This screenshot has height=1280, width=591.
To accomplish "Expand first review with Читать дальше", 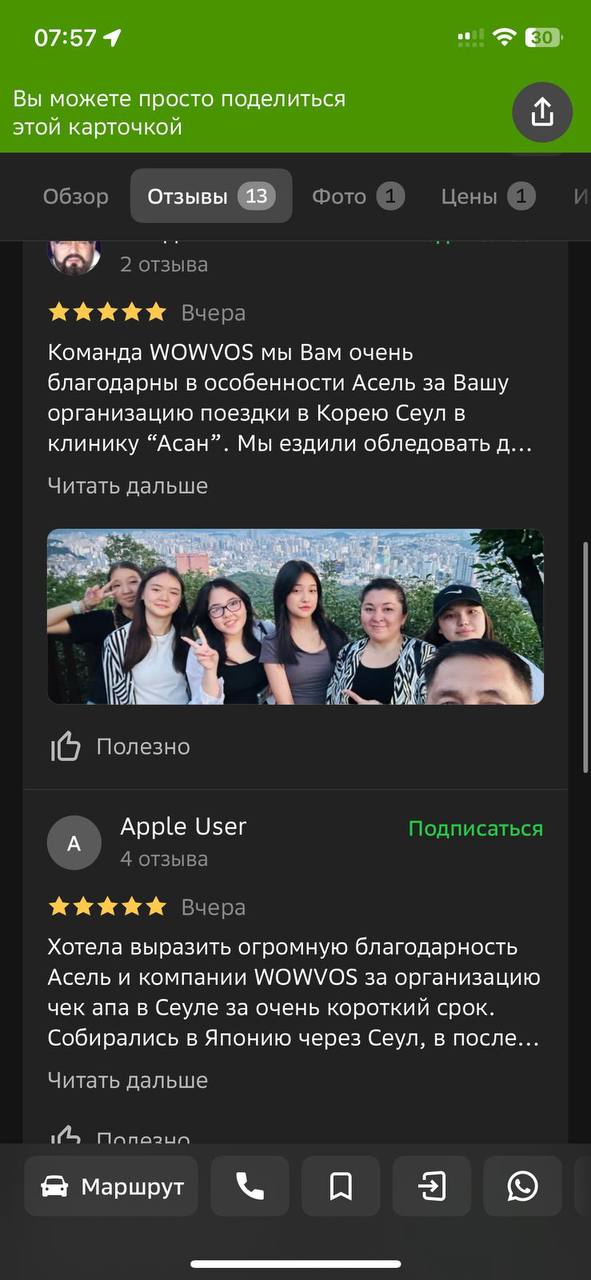I will pos(128,486).
